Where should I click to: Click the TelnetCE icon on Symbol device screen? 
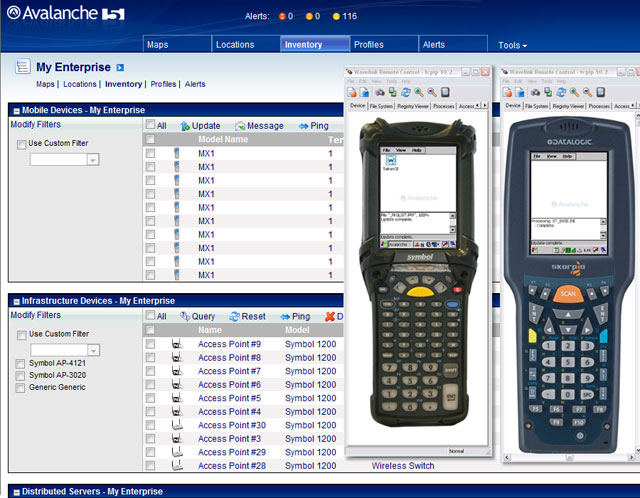[x=389, y=162]
